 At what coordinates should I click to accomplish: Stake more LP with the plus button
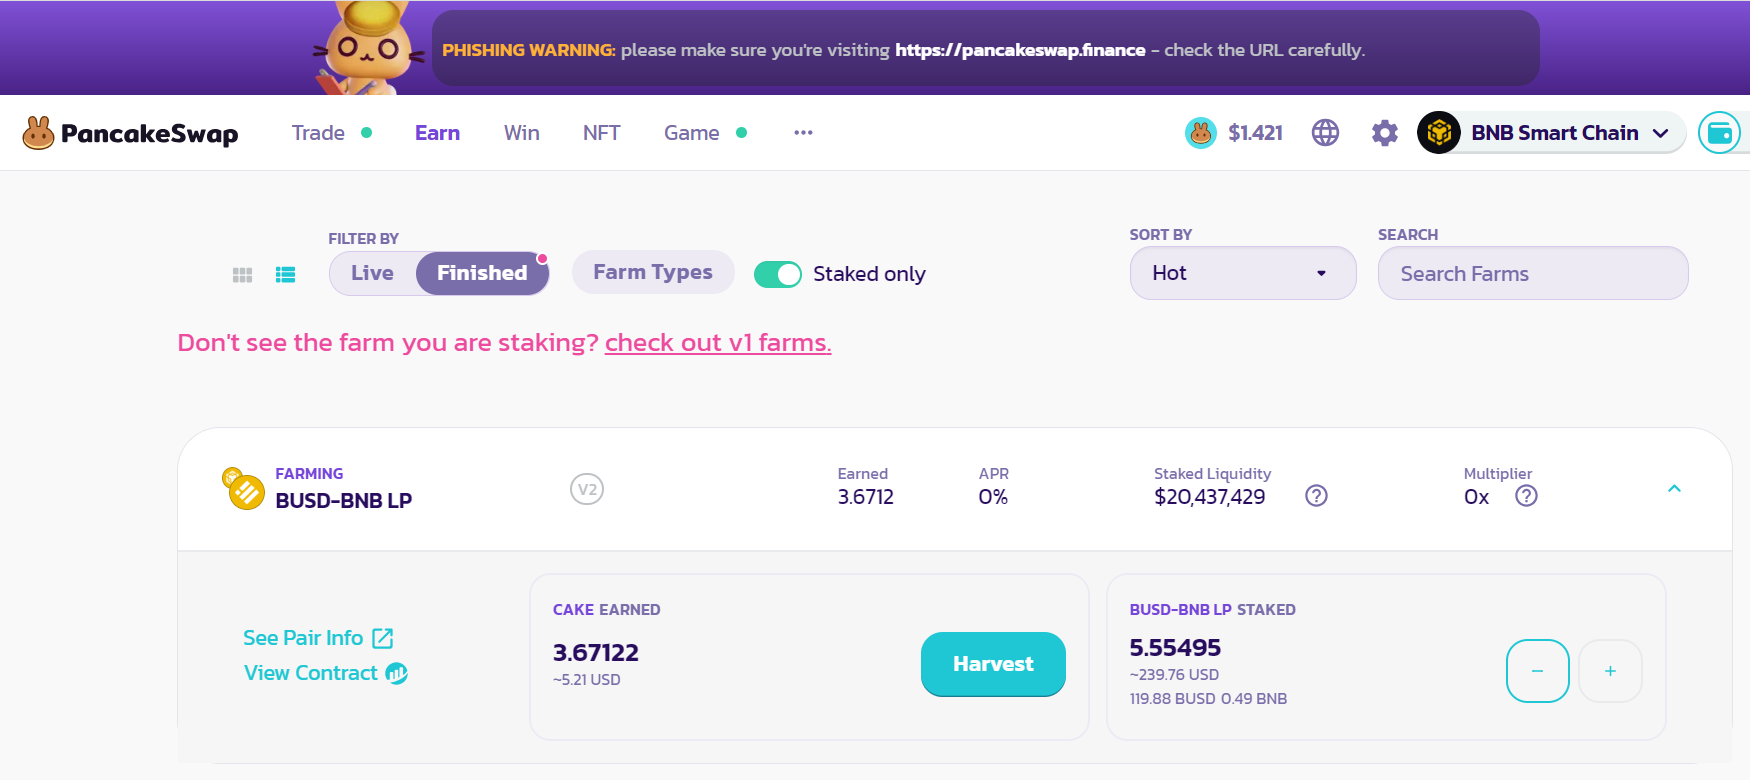(x=1610, y=671)
